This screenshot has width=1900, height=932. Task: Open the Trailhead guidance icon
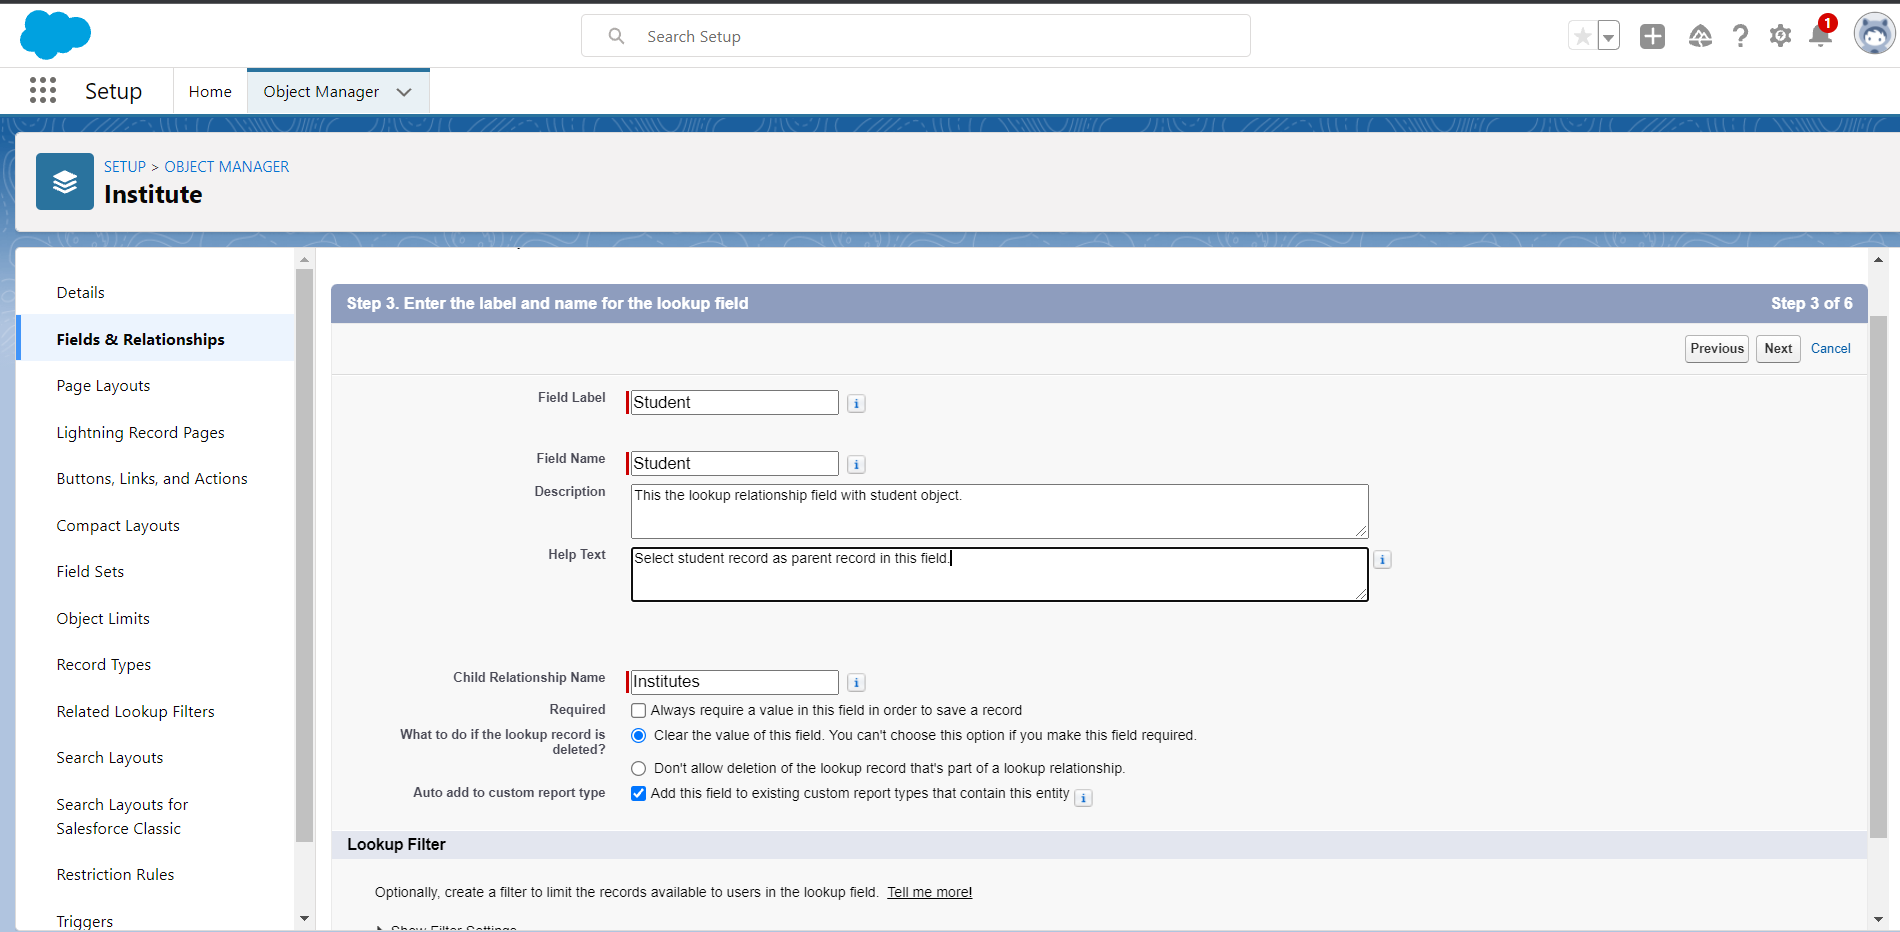(1700, 36)
